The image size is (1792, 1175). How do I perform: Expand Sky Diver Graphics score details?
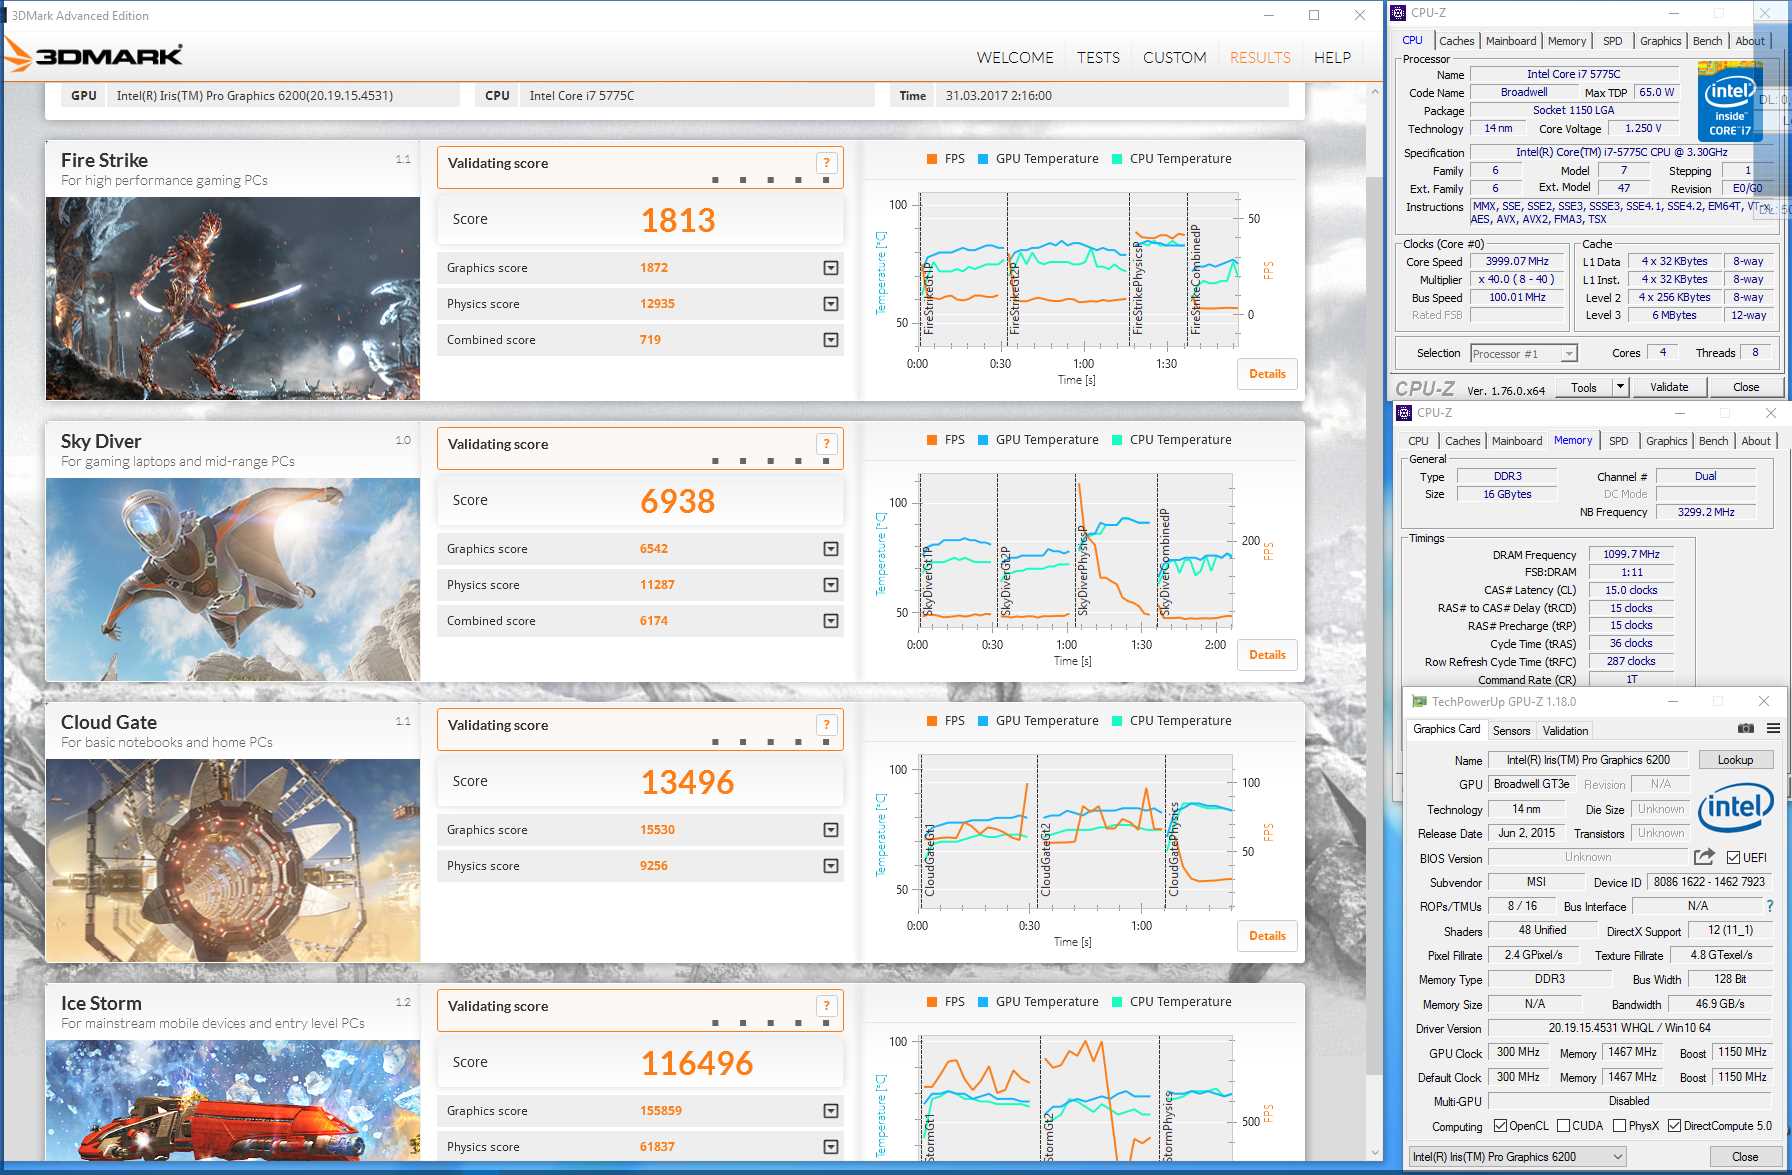[x=831, y=549]
